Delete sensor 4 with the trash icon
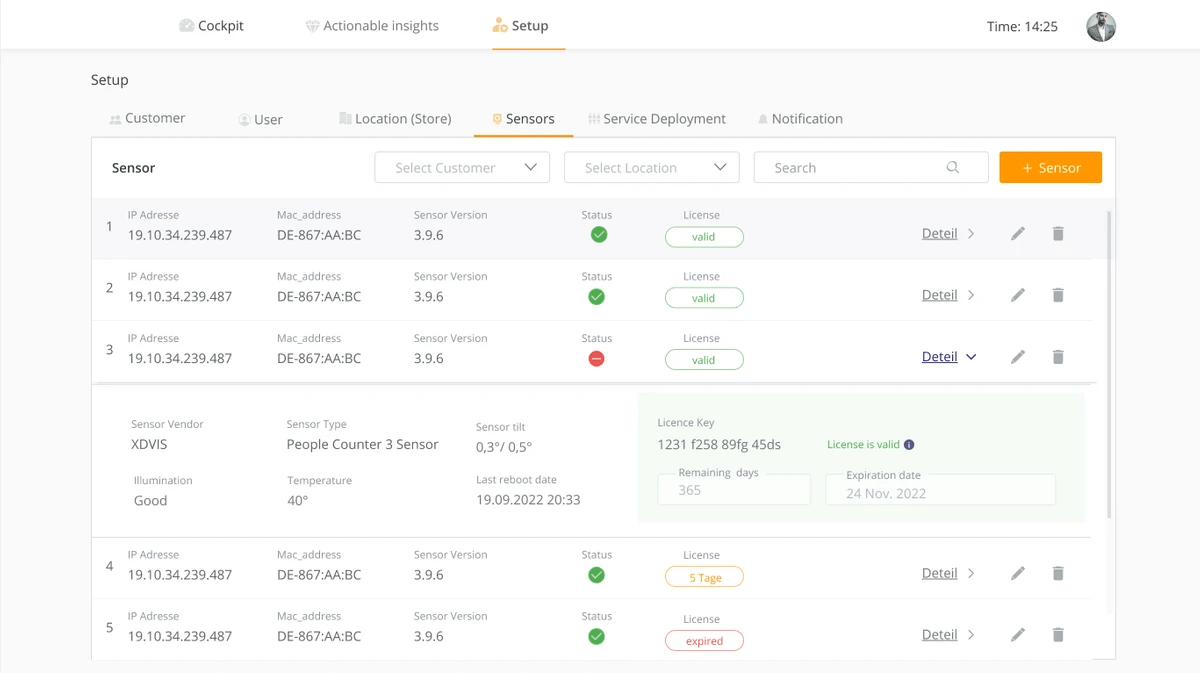The width and height of the screenshot is (1200, 673). (1058, 573)
